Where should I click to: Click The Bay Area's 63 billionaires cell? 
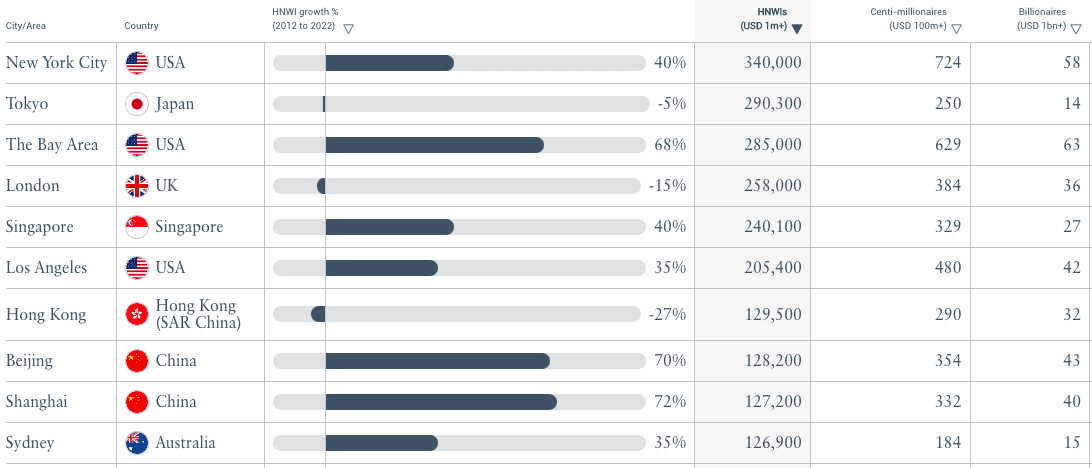1071,145
